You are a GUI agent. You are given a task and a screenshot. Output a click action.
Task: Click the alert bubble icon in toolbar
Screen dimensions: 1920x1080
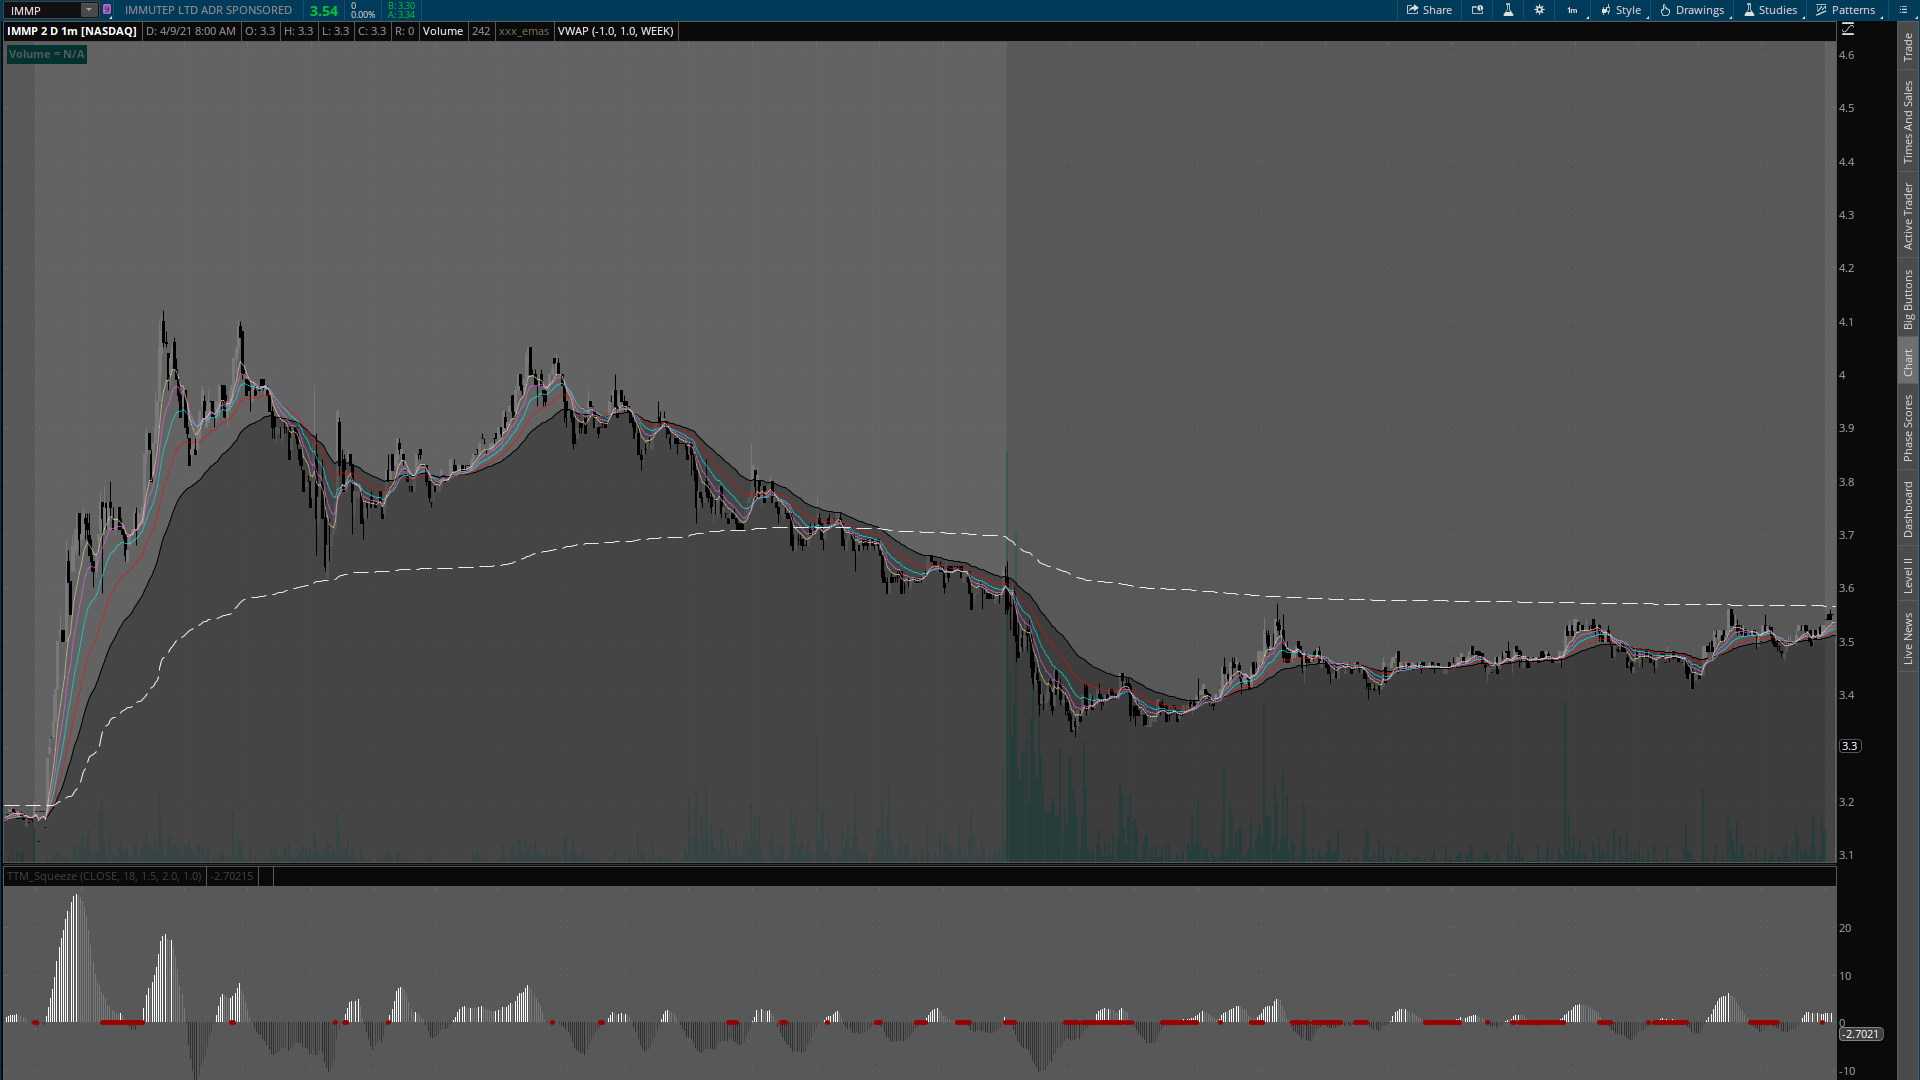pyautogui.click(x=1477, y=10)
